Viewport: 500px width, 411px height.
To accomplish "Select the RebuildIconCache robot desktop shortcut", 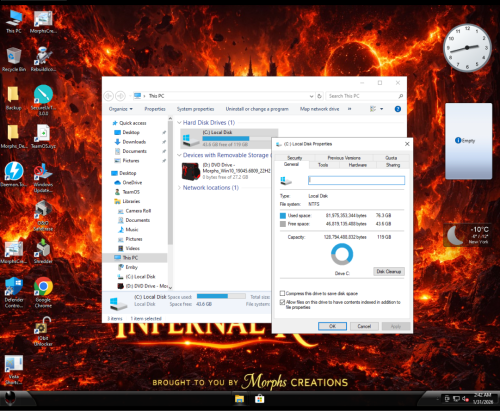I will coord(43,59).
